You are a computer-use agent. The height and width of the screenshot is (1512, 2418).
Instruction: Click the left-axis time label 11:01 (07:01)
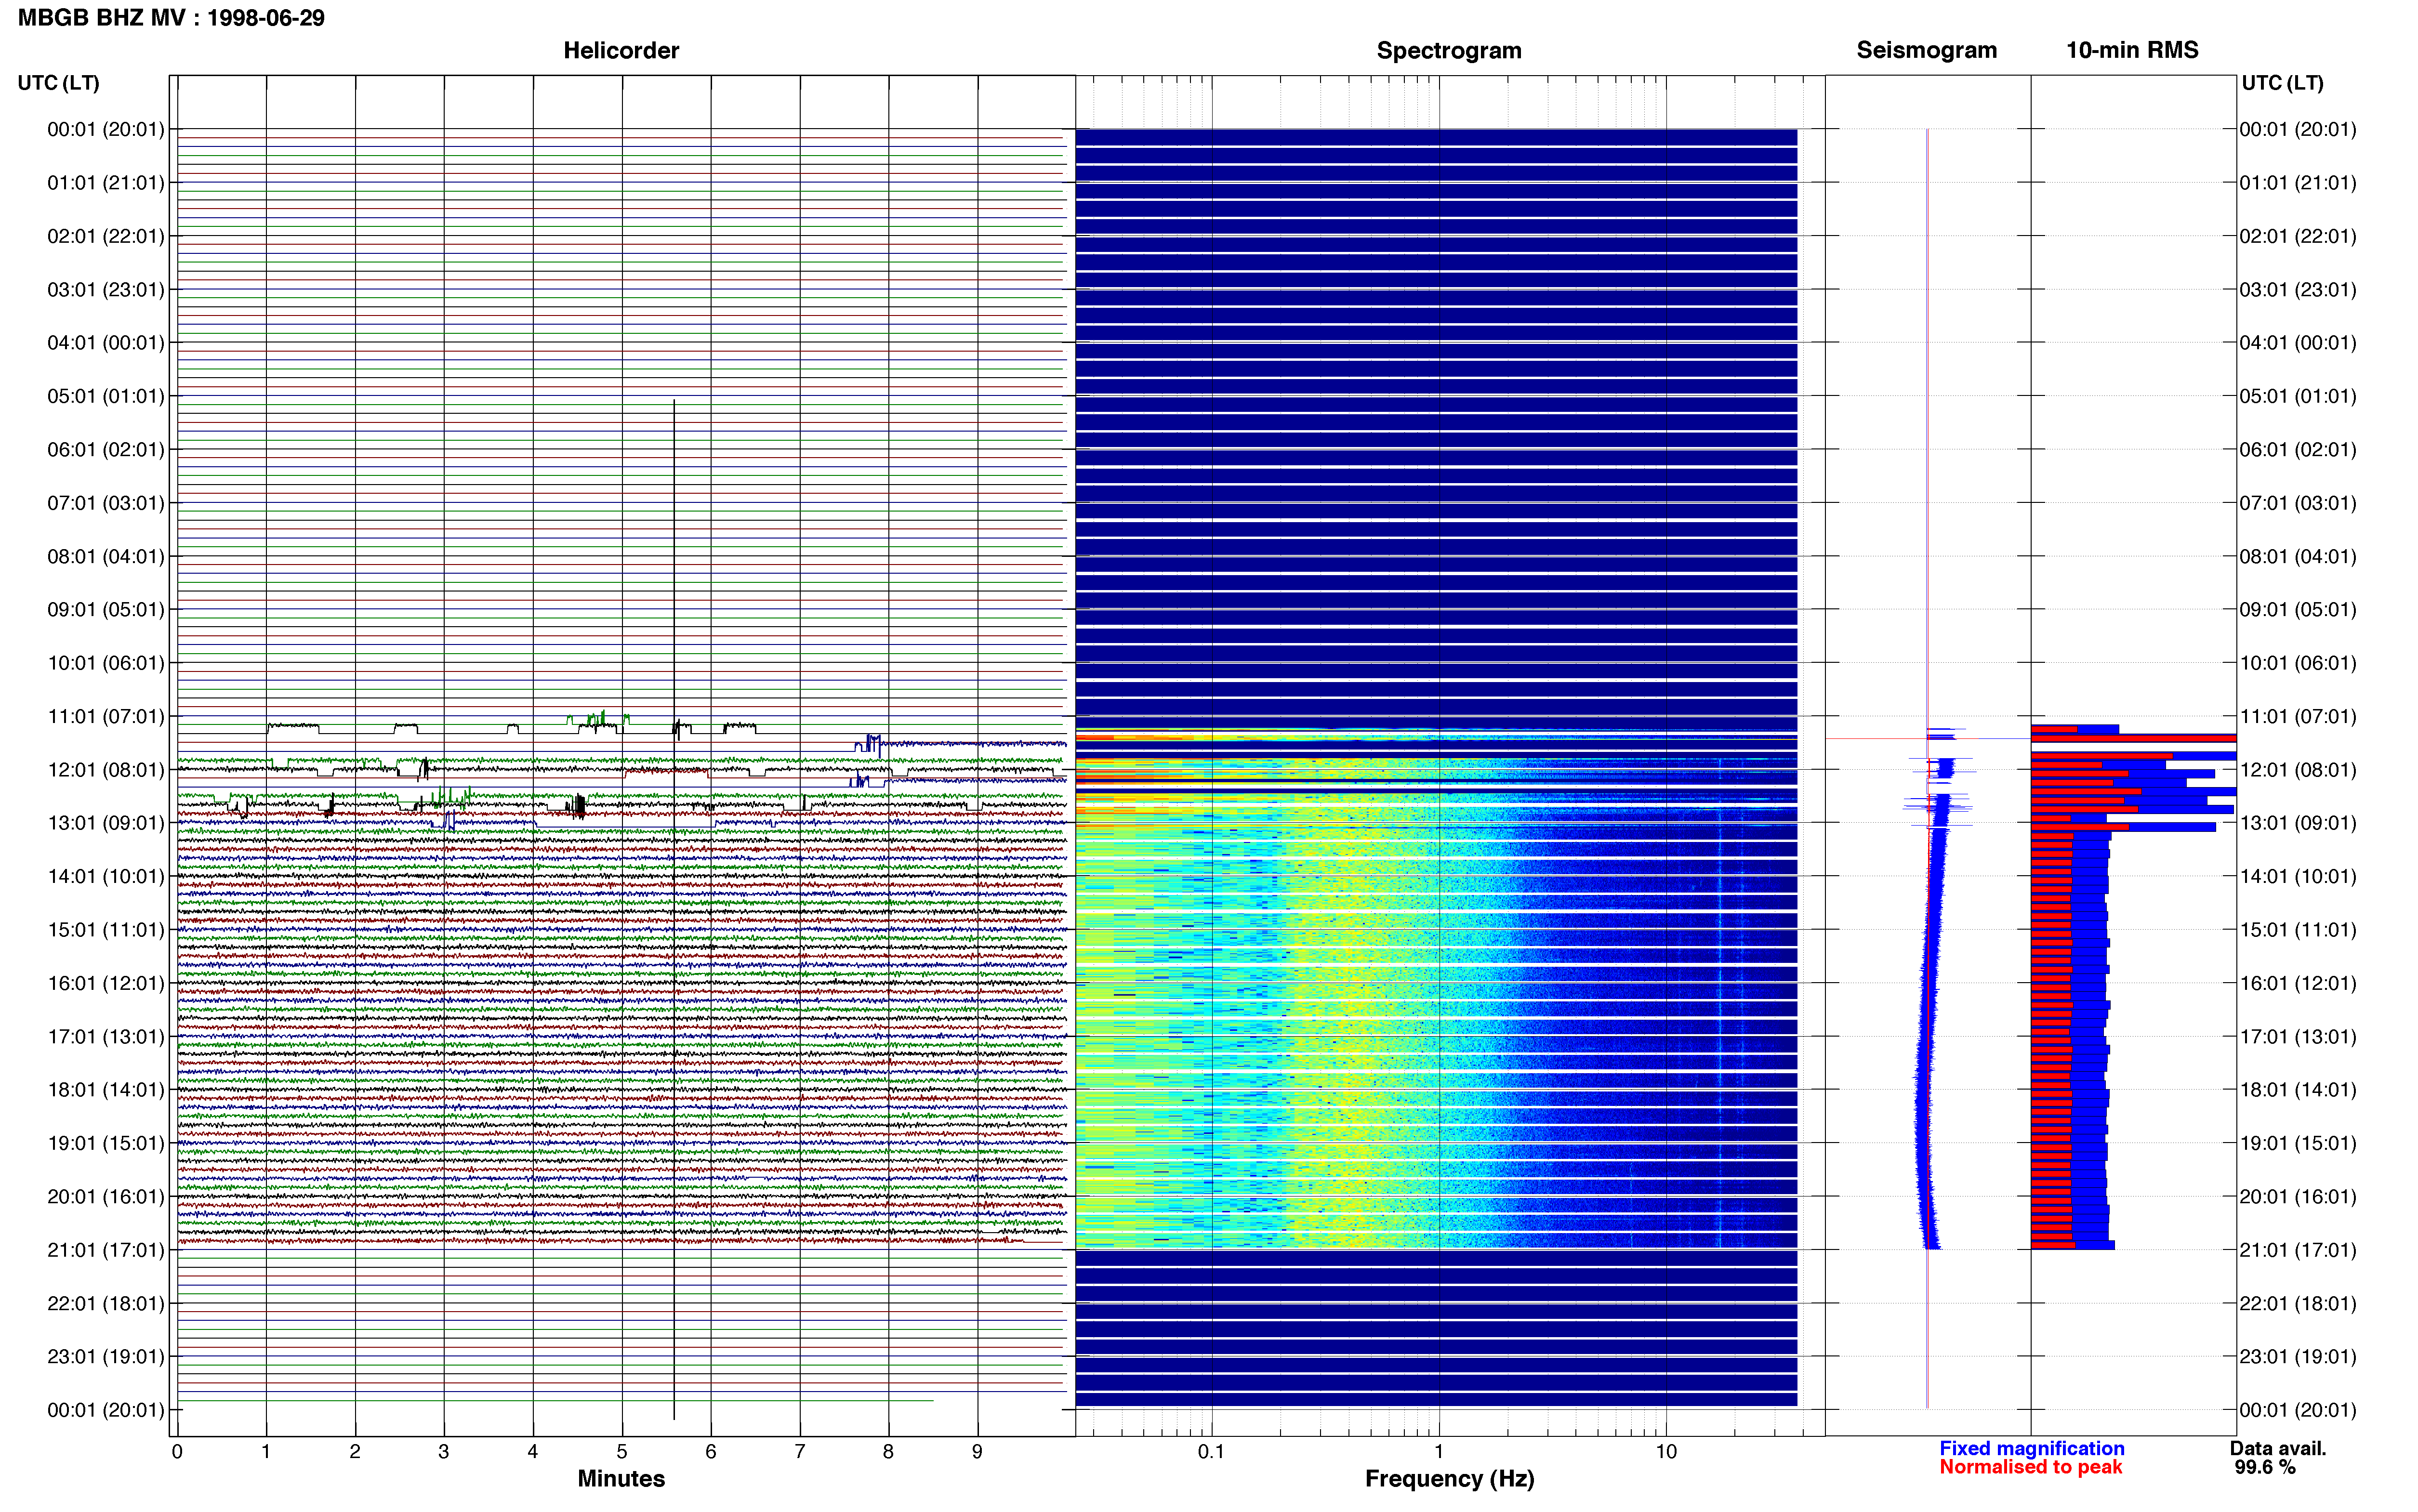click(x=106, y=716)
